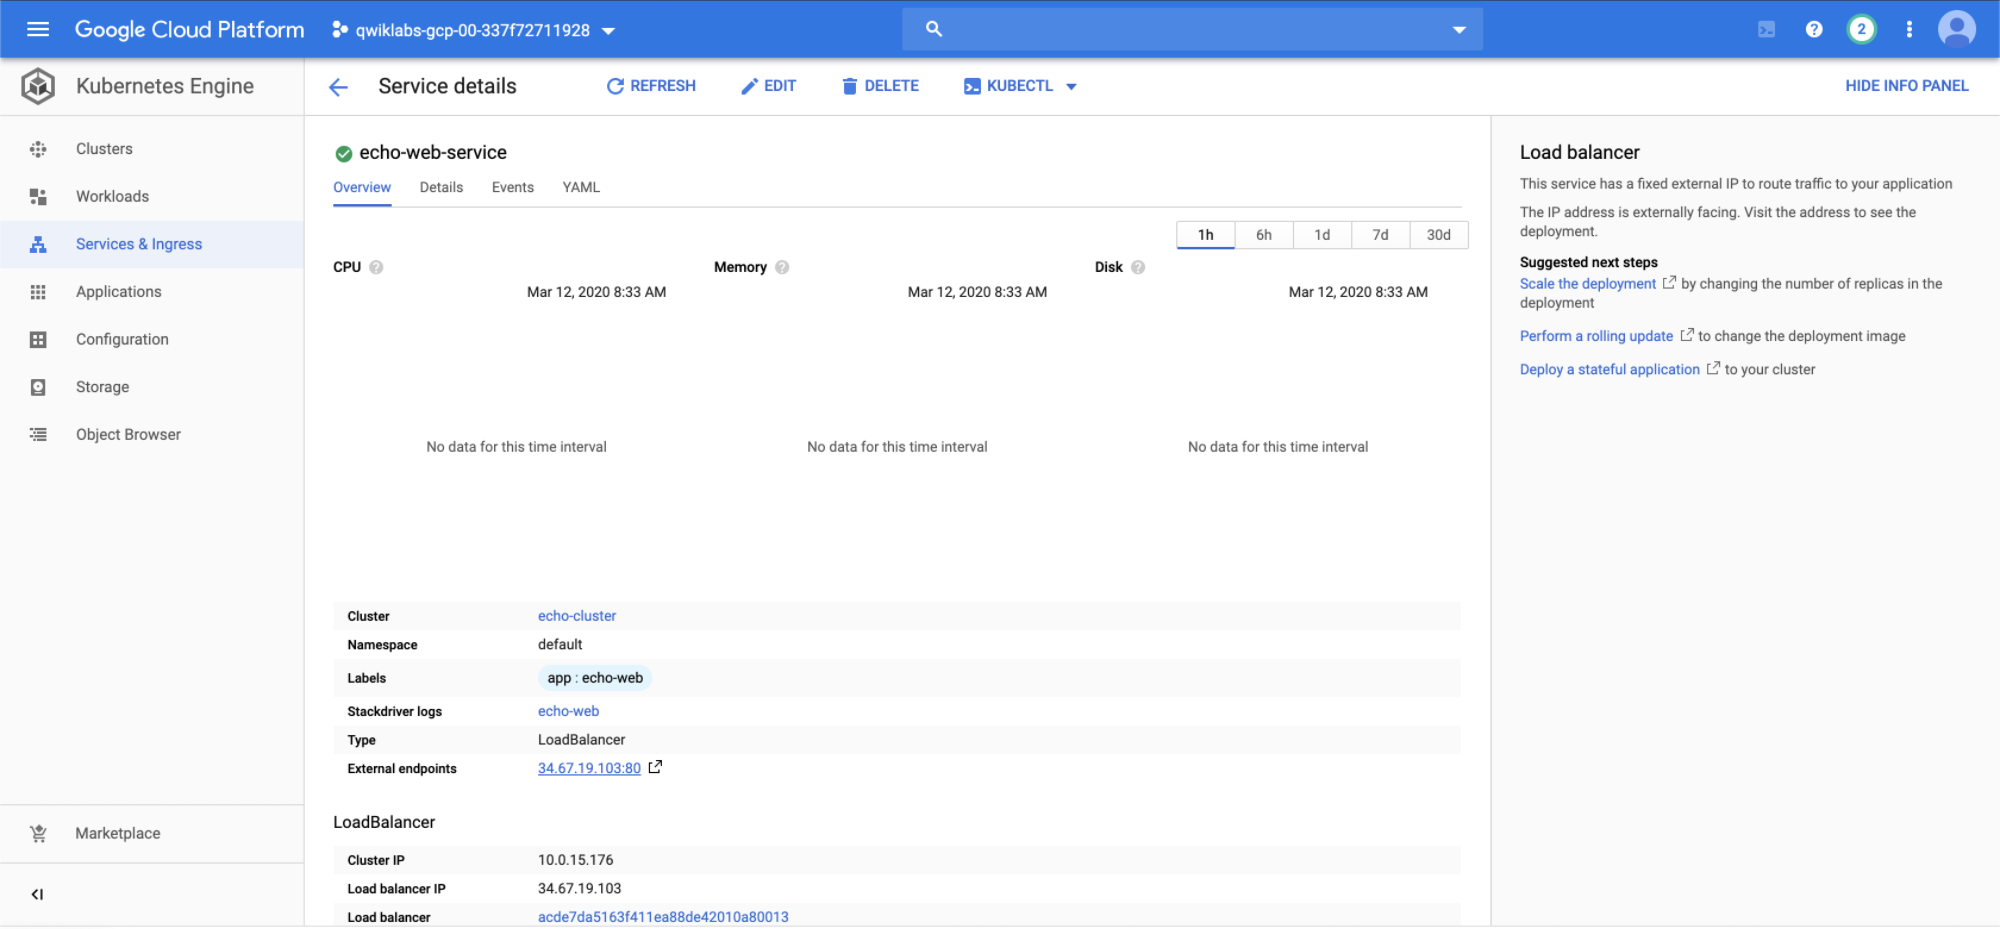Open Deploy a stateful application link
This screenshot has height=929, width=2000.
pos(1610,369)
